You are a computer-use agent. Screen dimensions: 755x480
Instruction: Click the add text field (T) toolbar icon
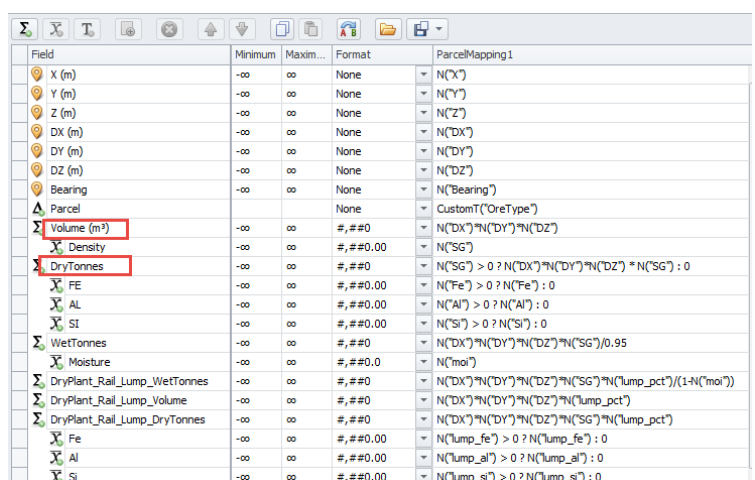click(x=87, y=30)
